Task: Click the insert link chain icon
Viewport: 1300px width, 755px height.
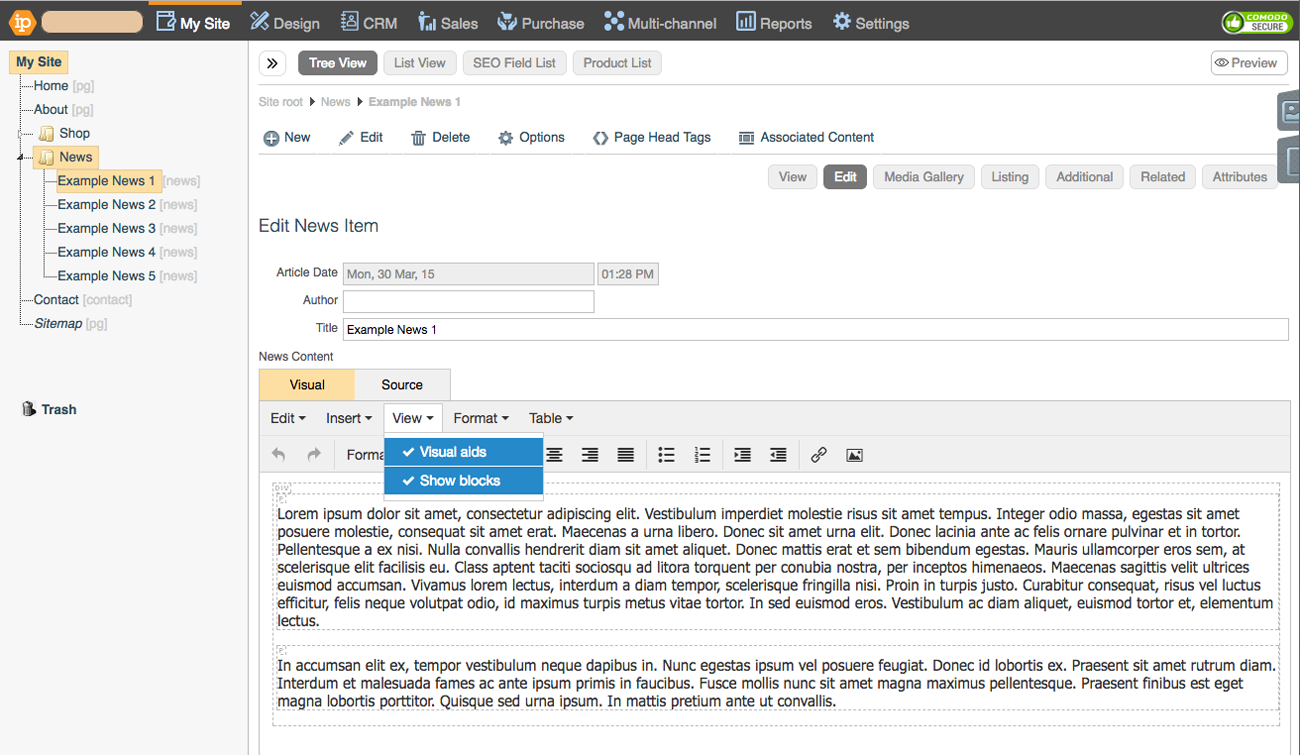Action: pyautogui.click(x=818, y=455)
